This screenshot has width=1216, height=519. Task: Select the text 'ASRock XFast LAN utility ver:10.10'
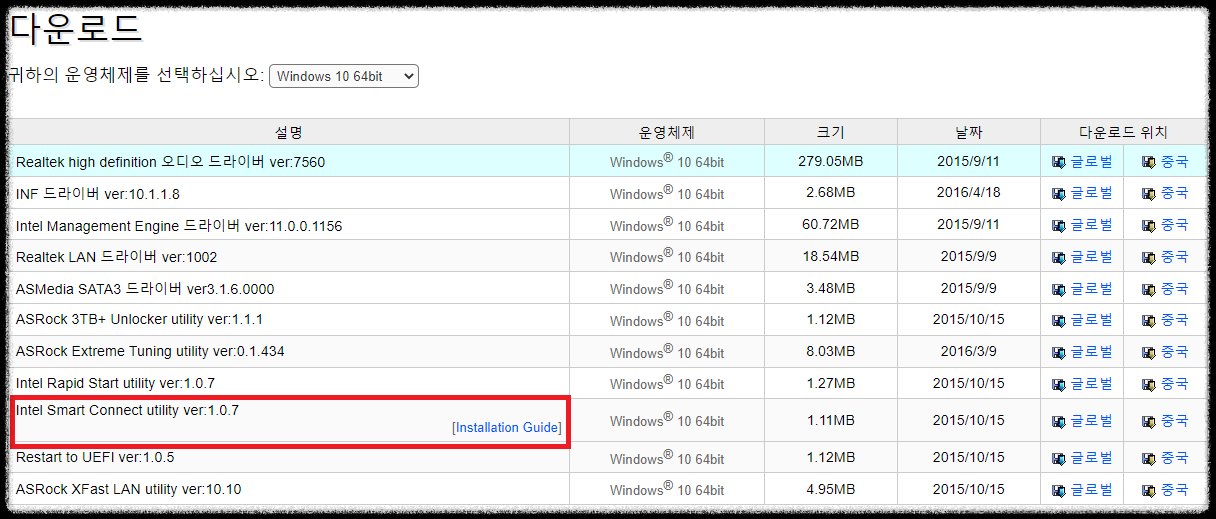129,489
